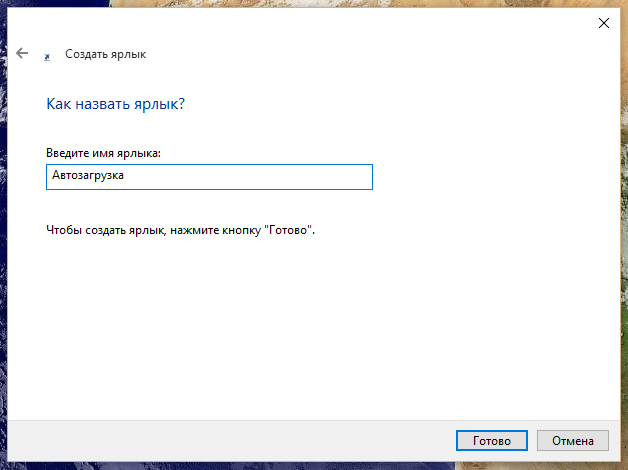Go back with the arrow icon
This screenshot has width=628, height=470.
point(22,53)
